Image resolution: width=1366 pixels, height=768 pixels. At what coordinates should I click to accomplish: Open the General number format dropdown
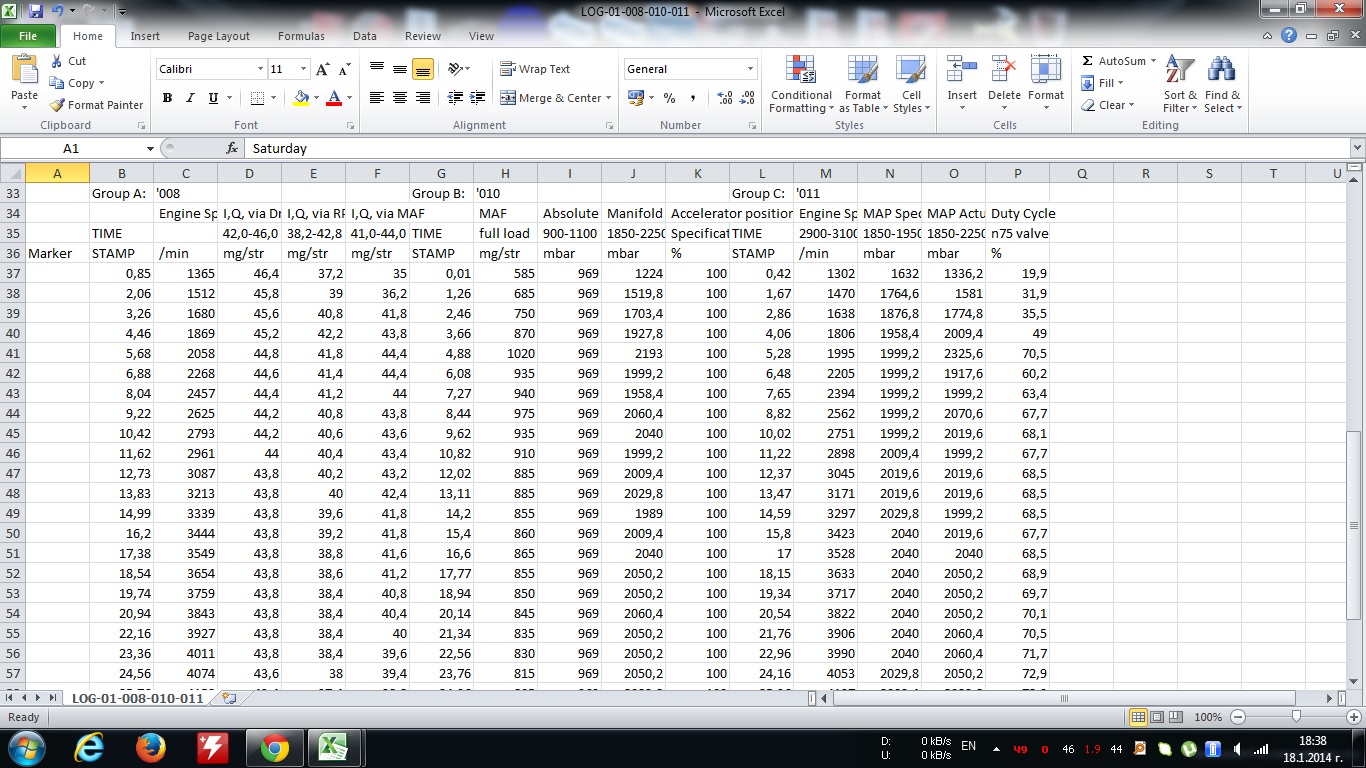[750, 69]
